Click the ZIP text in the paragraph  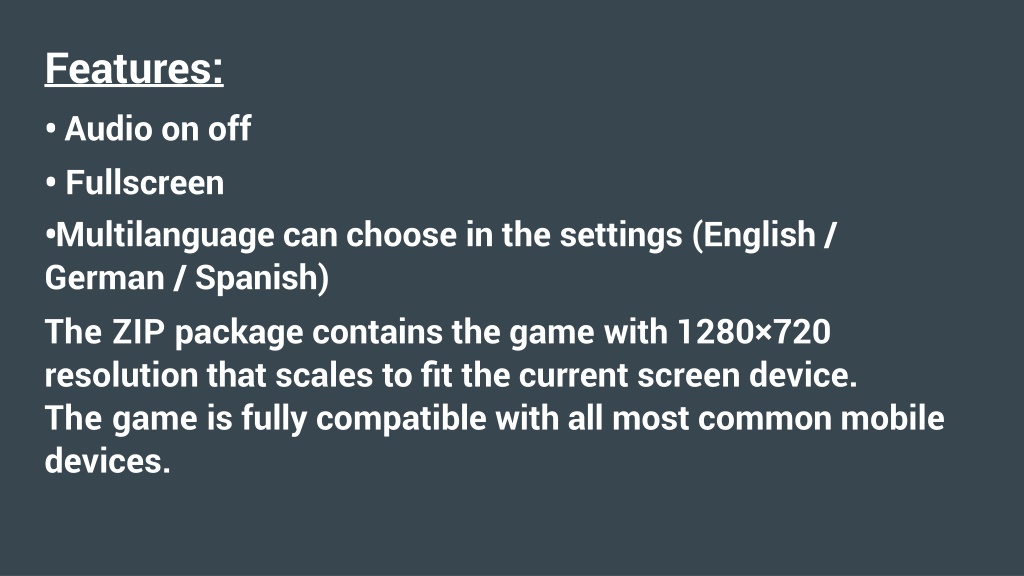click(138, 332)
